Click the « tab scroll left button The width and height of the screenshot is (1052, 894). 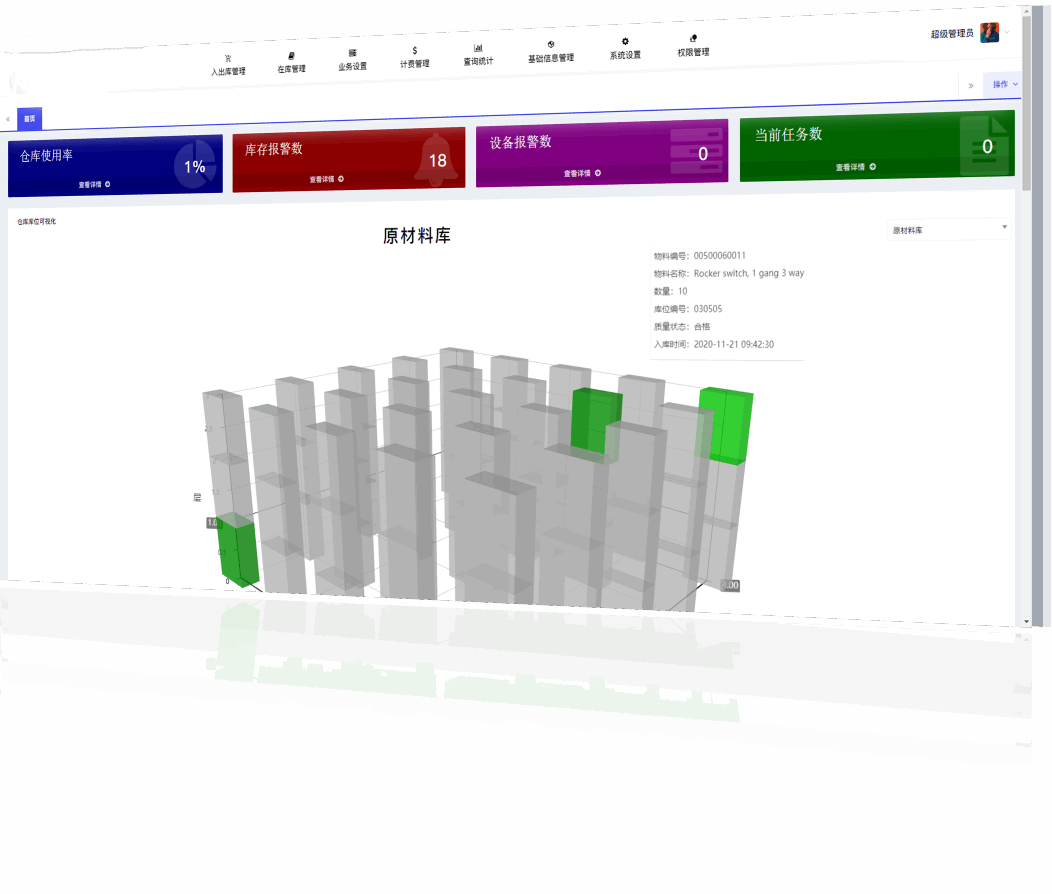coord(8,119)
